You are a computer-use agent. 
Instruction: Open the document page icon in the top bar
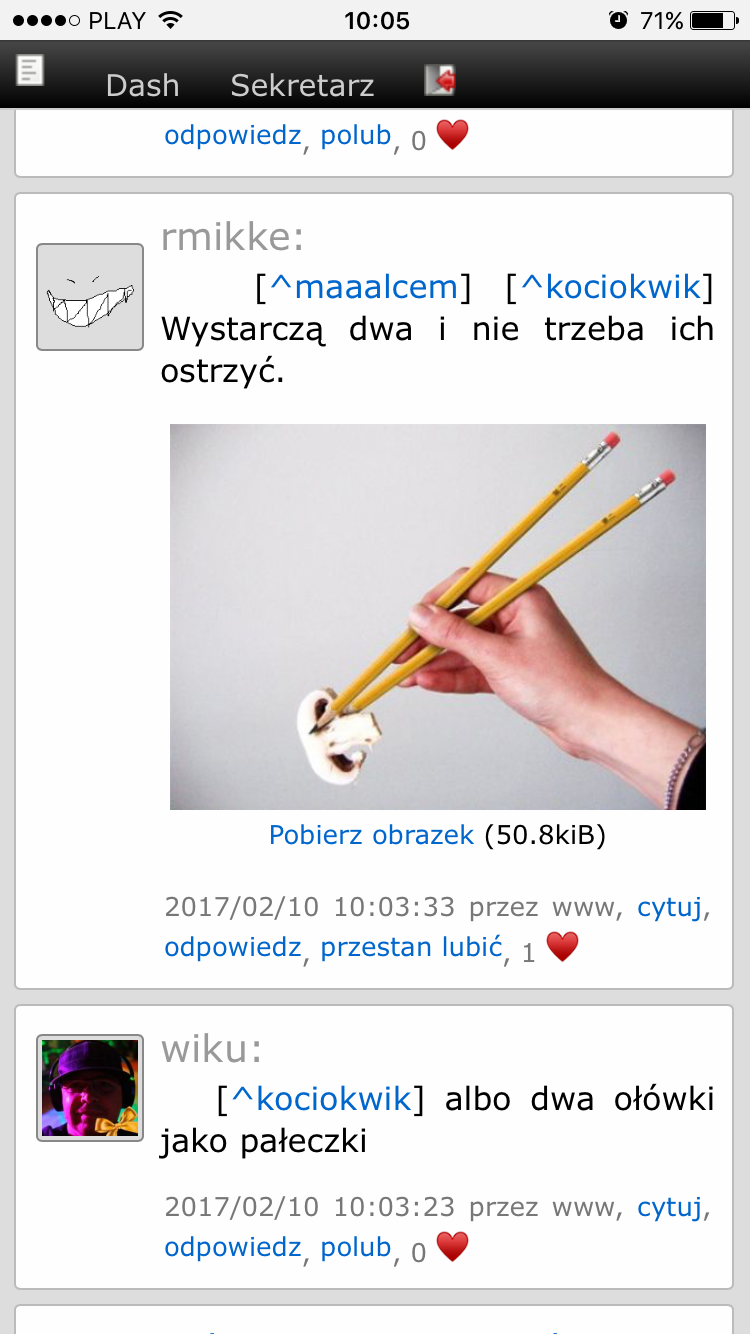click(30, 70)
